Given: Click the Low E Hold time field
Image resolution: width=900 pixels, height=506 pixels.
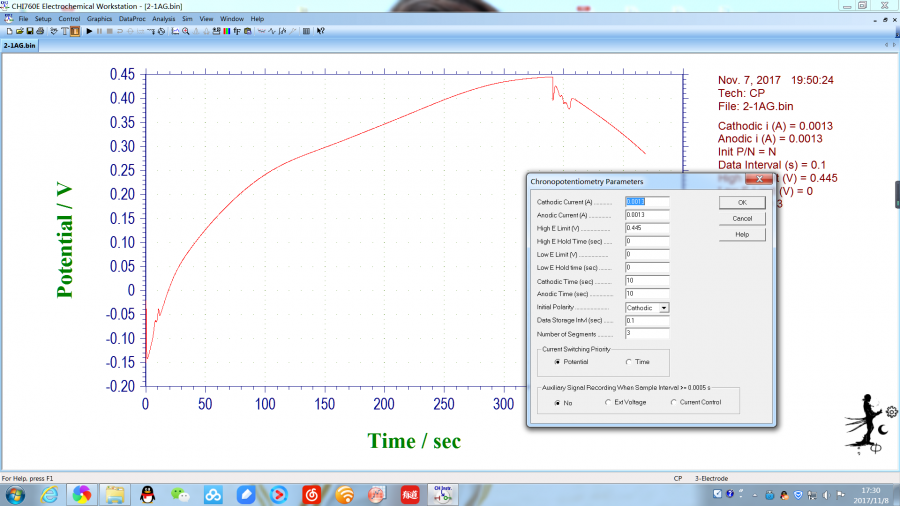Looking at the screenshot, I should [x=647, y=267].
